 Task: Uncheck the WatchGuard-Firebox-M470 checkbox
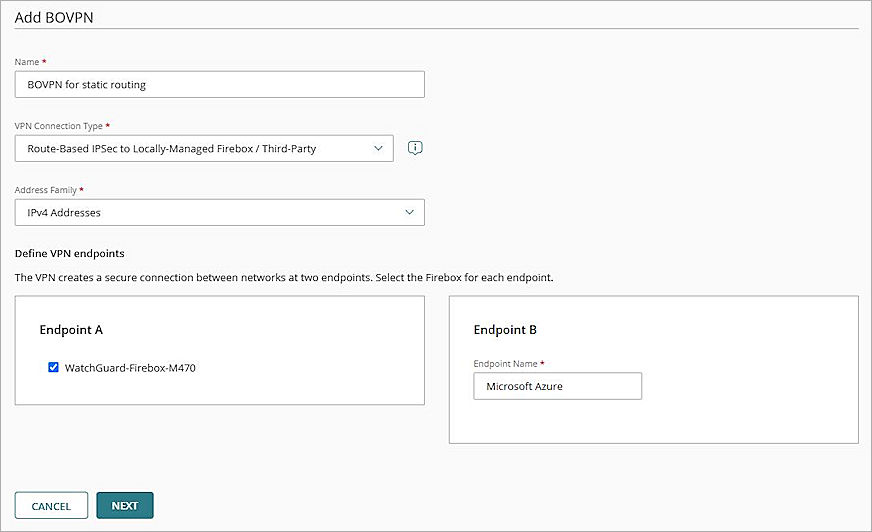click(x=54, y=367)
